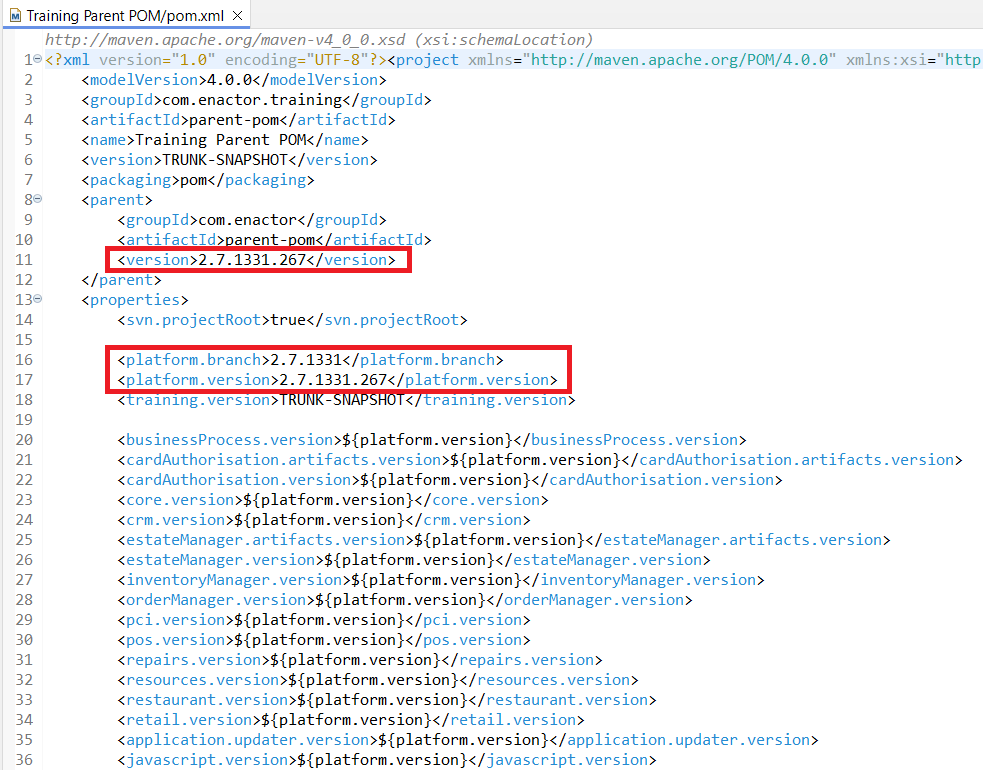
Task: Click core.version property line
Action: tap(332, 500)
